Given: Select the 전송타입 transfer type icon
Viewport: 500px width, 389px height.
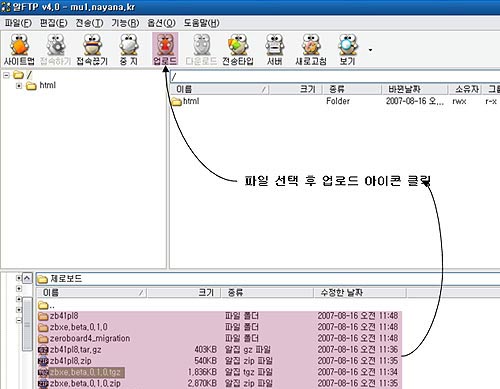Looking at the screenshot, I should [x=238, y=49].
